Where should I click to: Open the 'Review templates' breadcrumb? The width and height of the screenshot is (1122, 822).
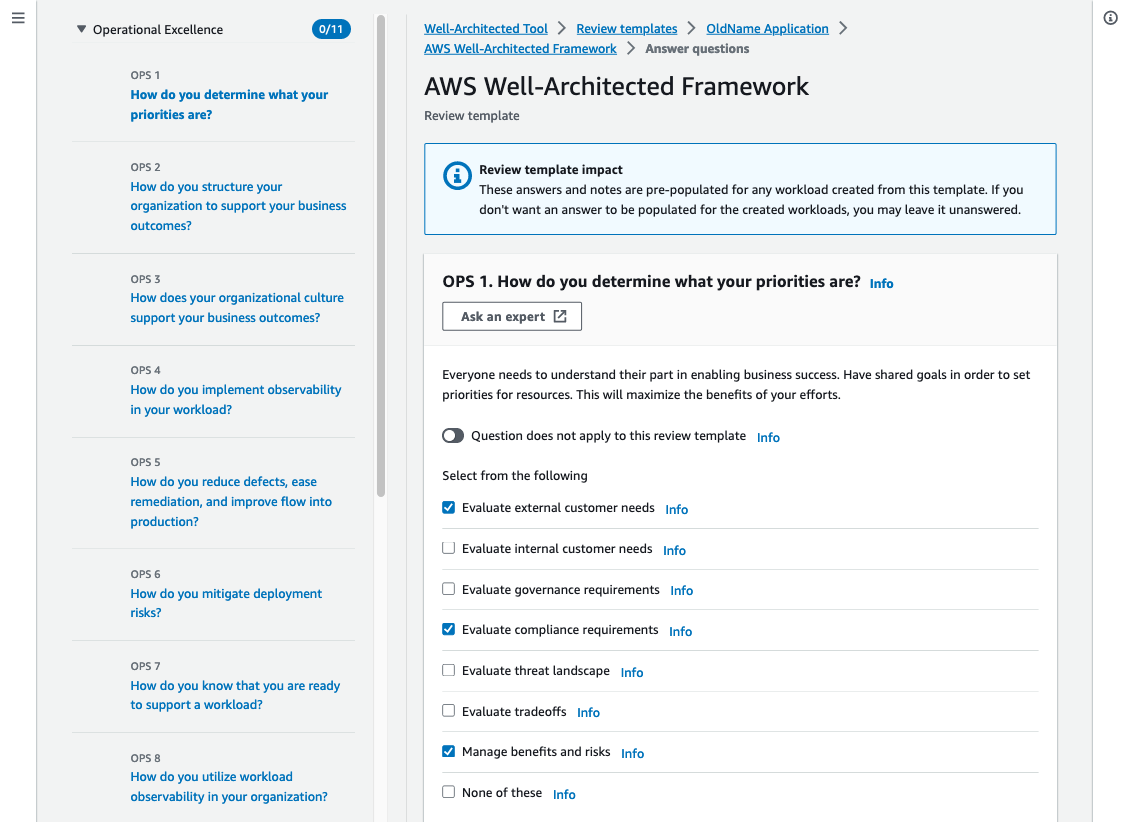point(627,28)
